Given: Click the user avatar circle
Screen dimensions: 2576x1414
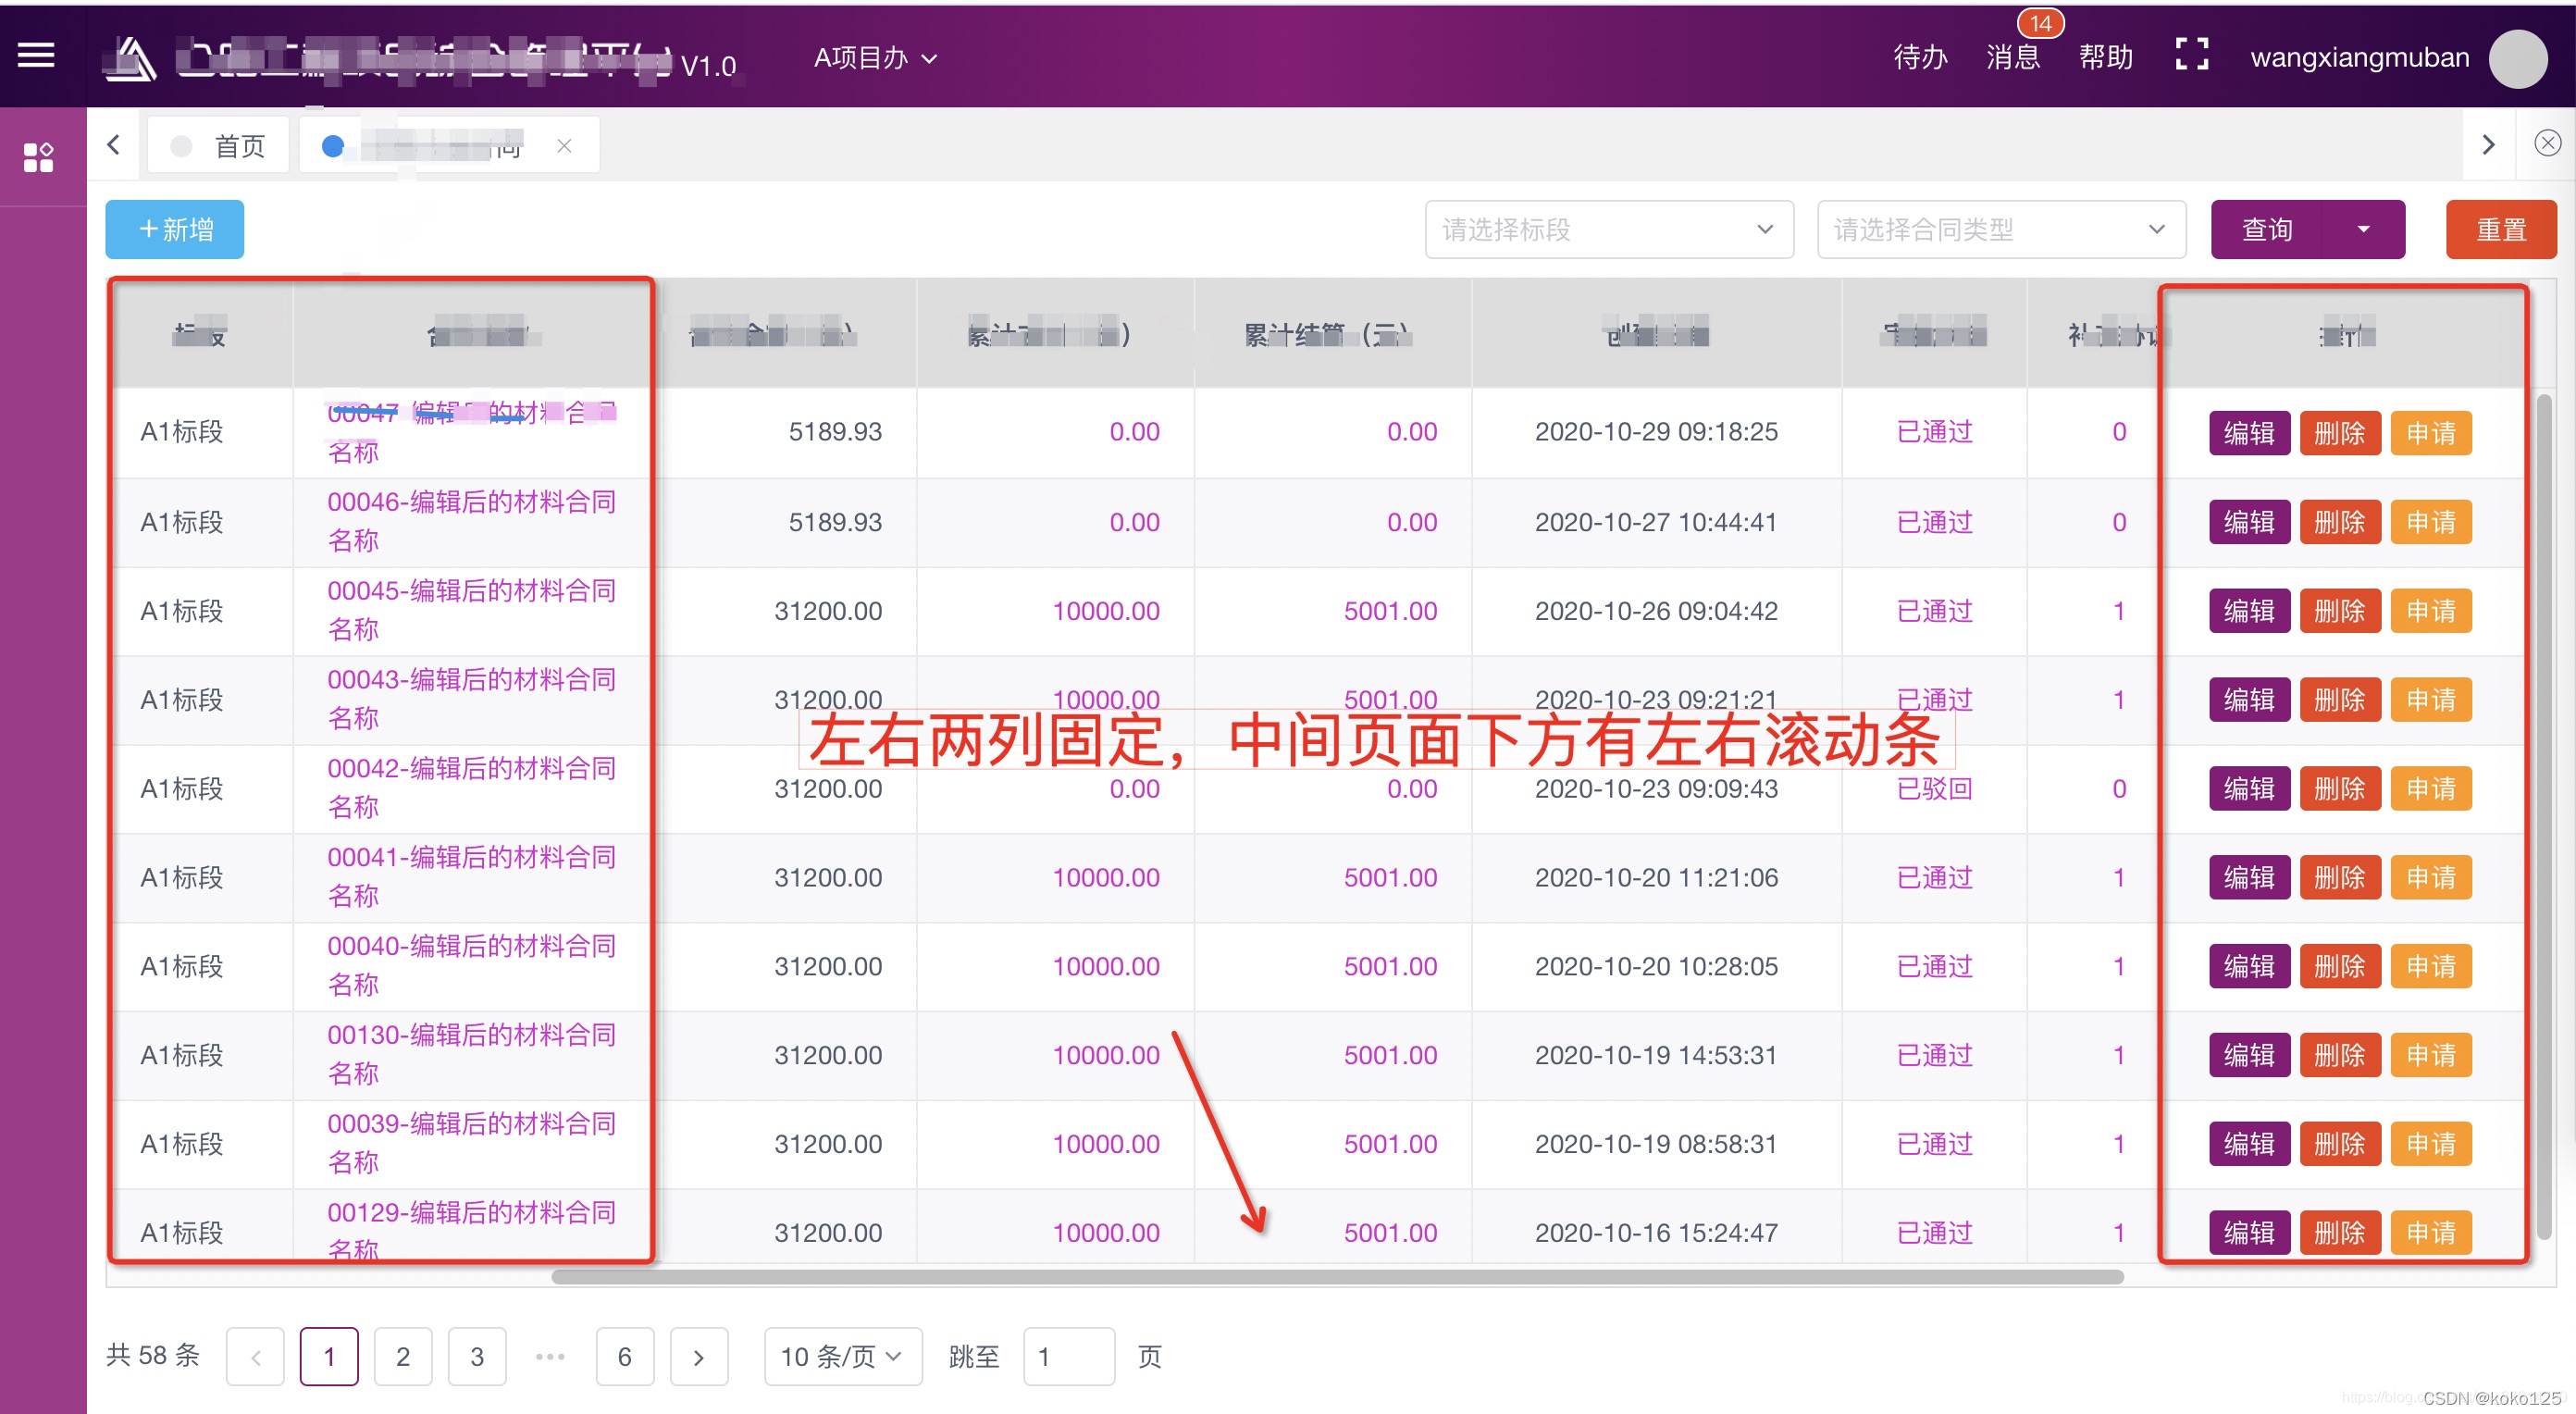Looking at the screenshot, I should point(2516,58).
